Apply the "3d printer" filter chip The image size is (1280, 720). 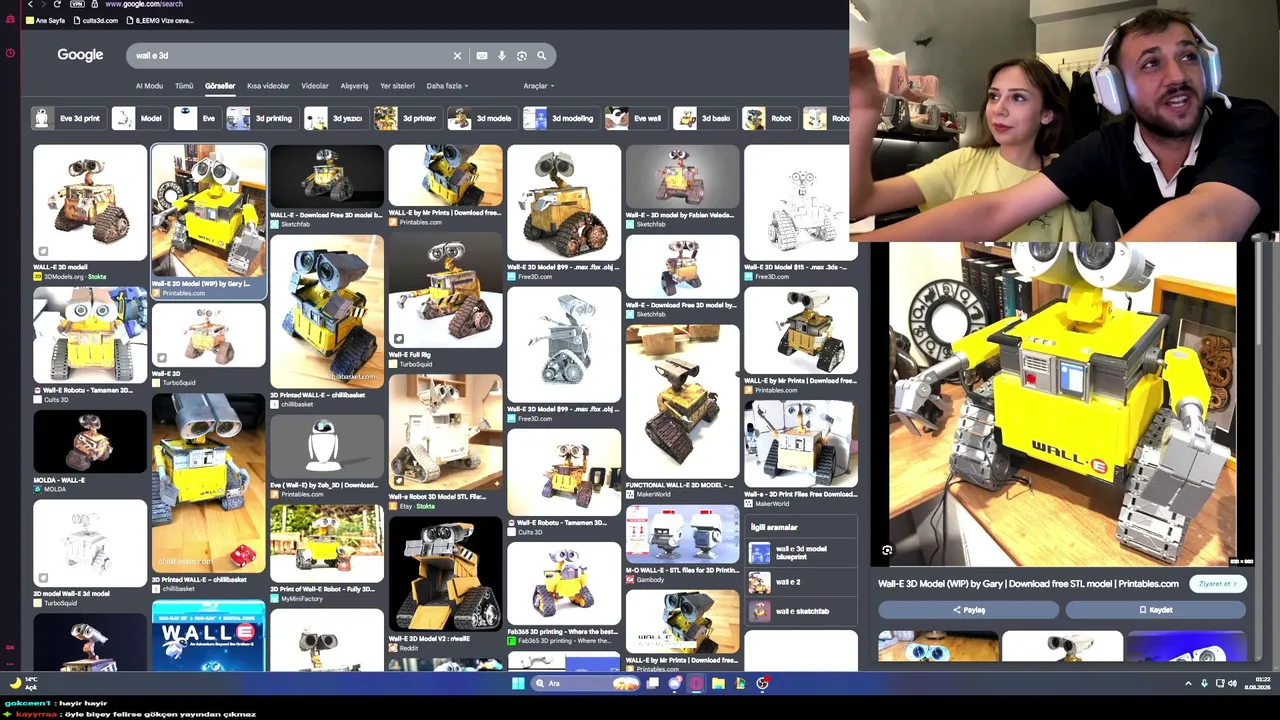click(x=407, y=118)
